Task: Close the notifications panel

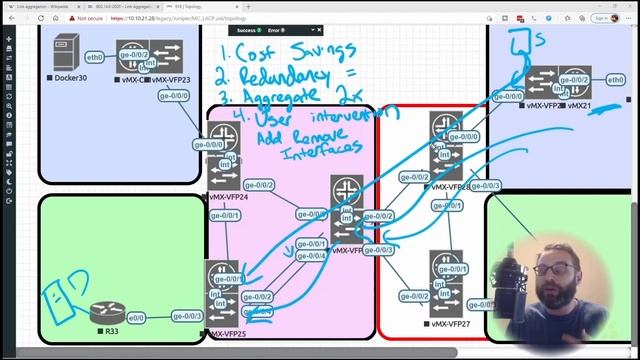Action: [x=319, y=30]
